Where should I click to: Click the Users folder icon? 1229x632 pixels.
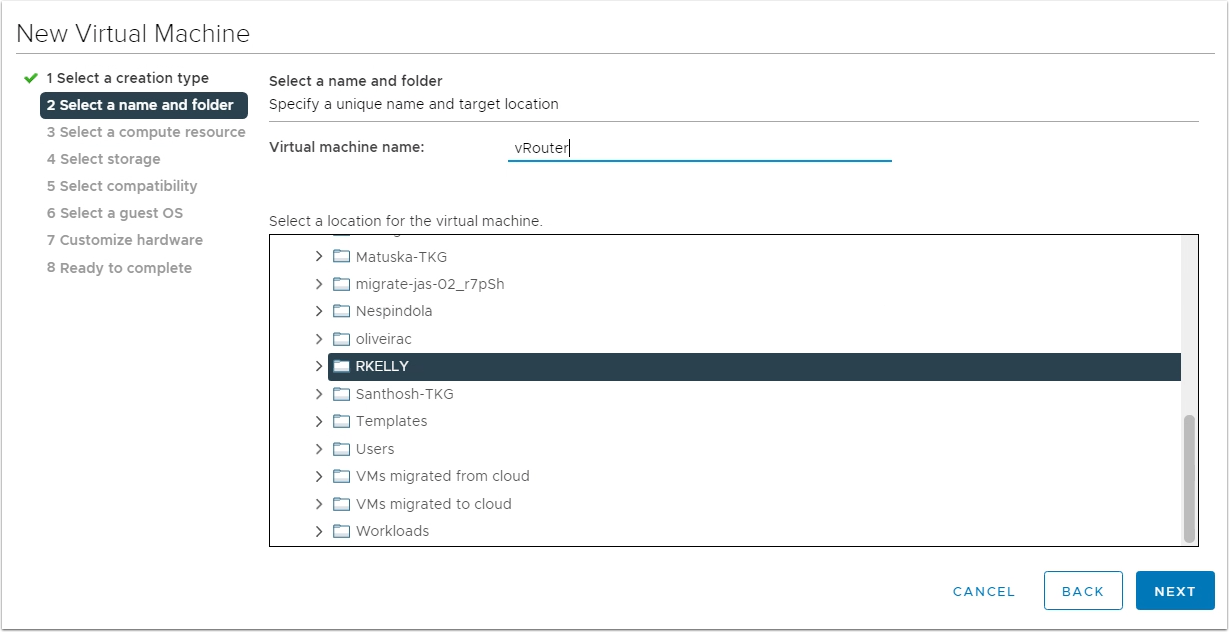click(341, 449)
